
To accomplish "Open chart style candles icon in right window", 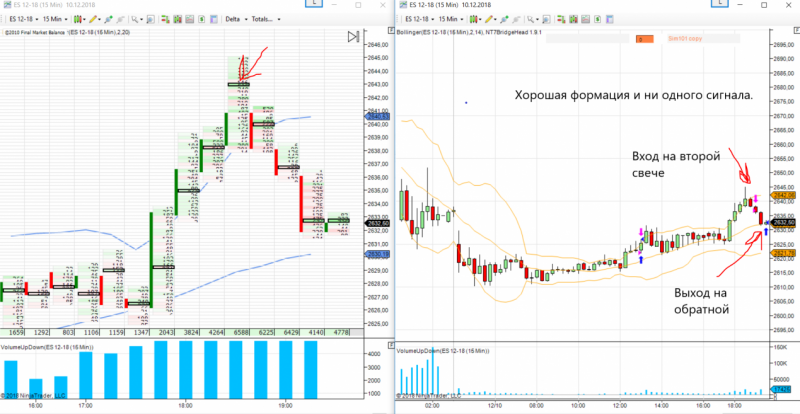I will [473, 19].
